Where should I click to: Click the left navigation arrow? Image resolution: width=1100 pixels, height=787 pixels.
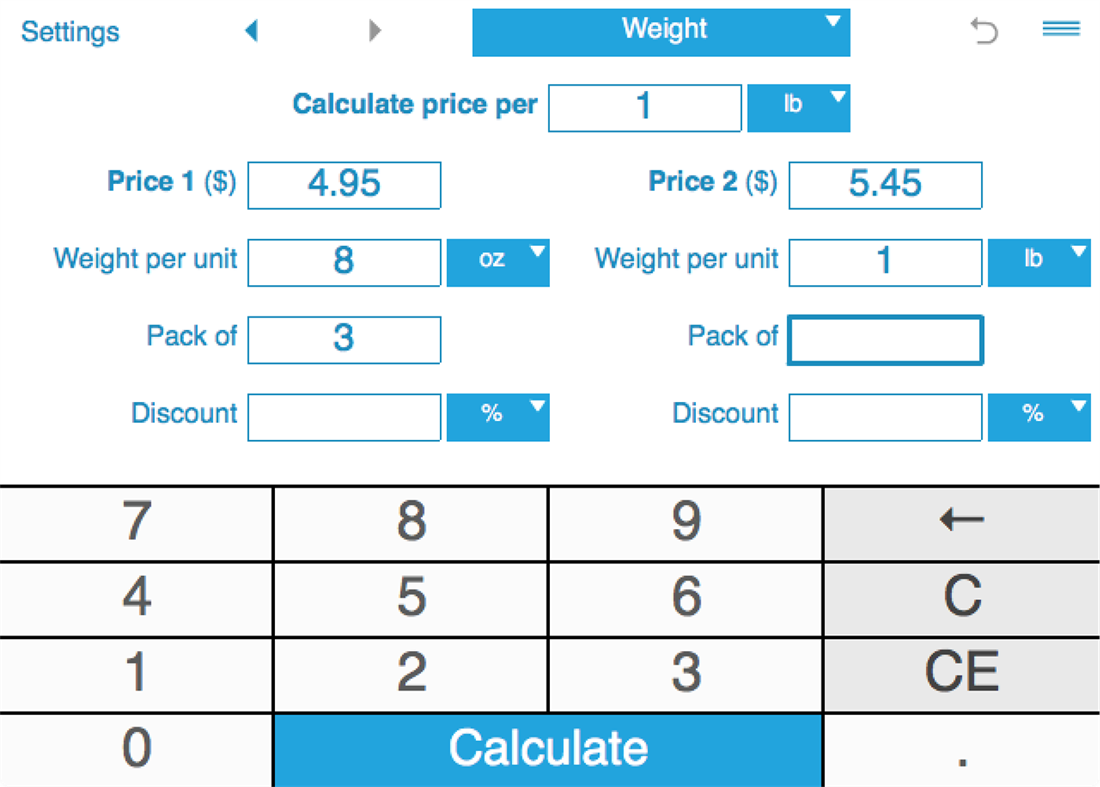[252, 31]
